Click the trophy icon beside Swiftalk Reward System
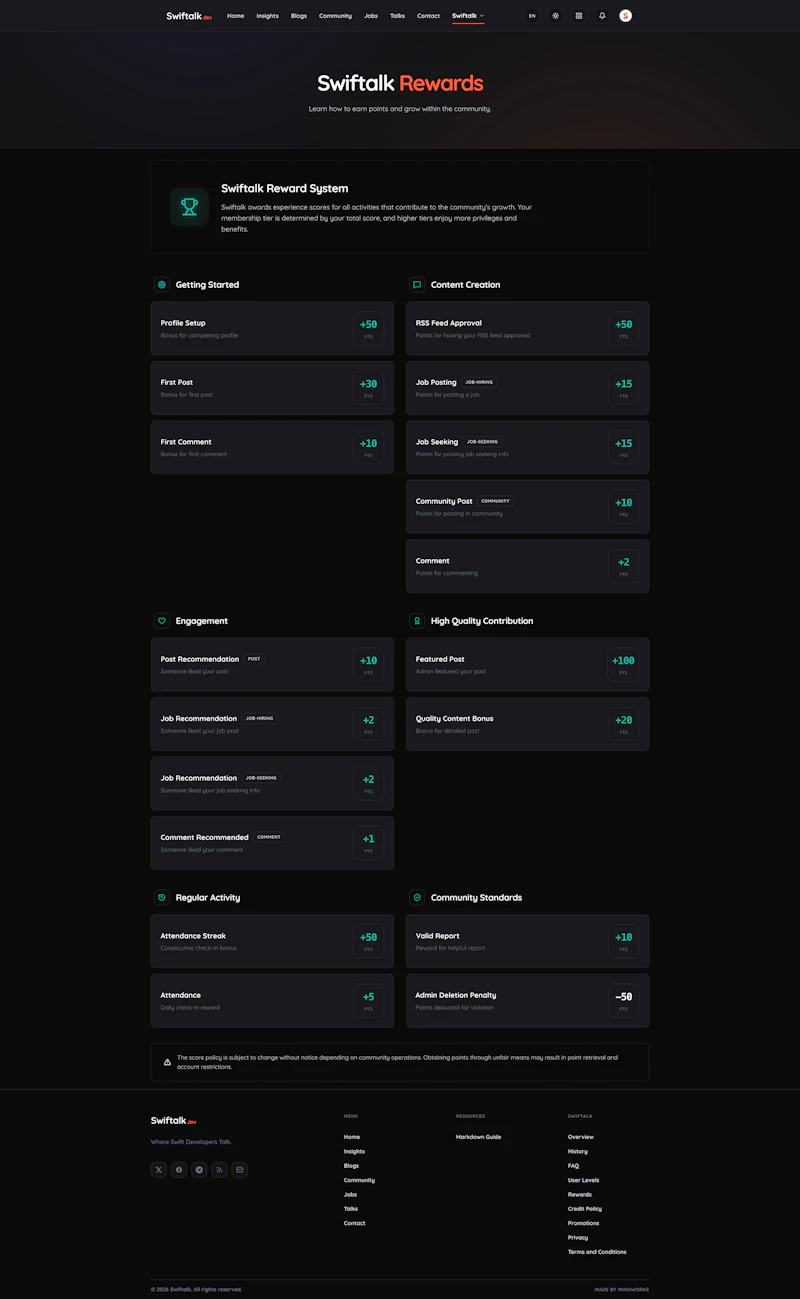The image size is (800, 1299). (189, 207)
